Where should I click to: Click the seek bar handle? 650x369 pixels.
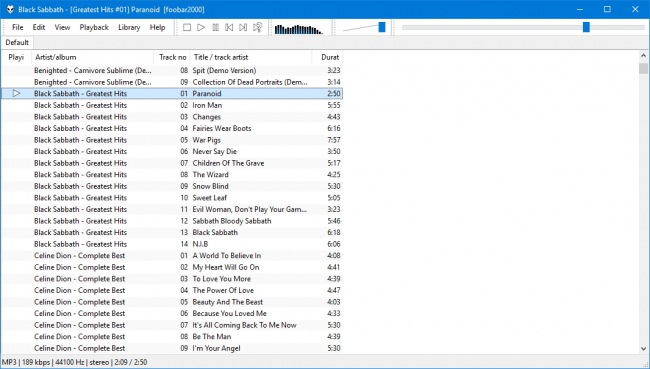(586, 27)
